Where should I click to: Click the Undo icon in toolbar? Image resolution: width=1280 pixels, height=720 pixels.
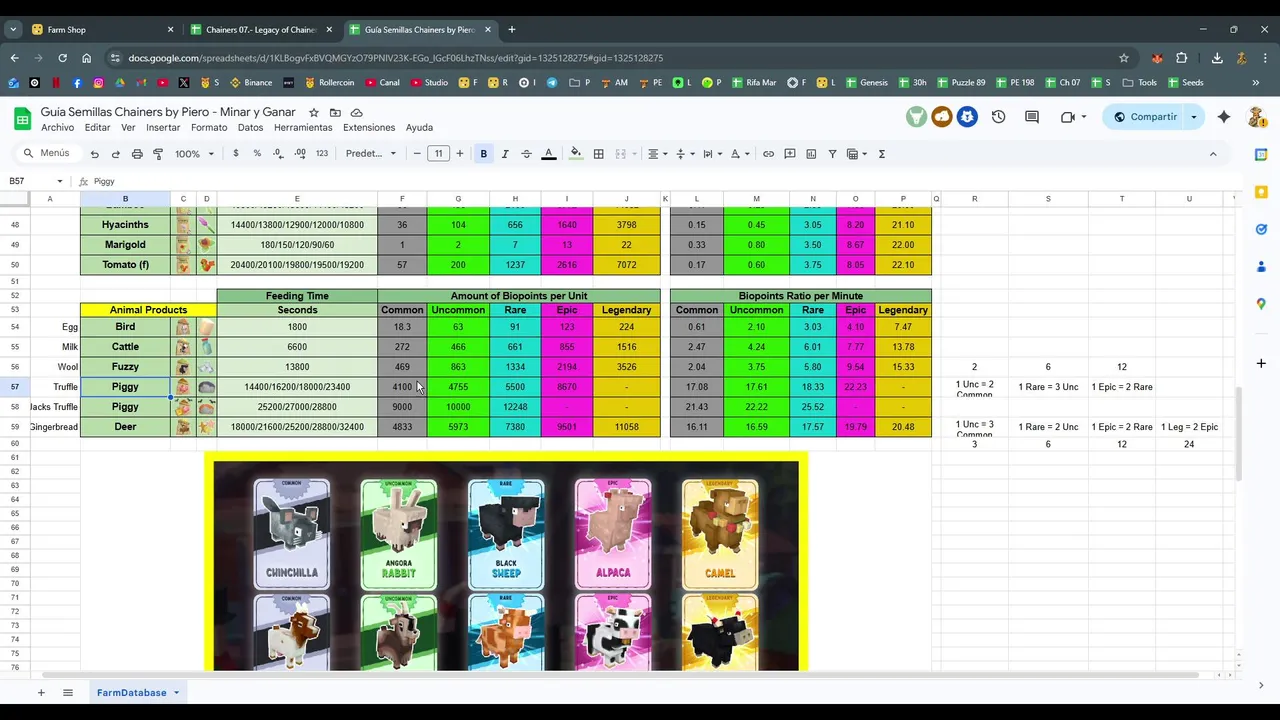94,154
